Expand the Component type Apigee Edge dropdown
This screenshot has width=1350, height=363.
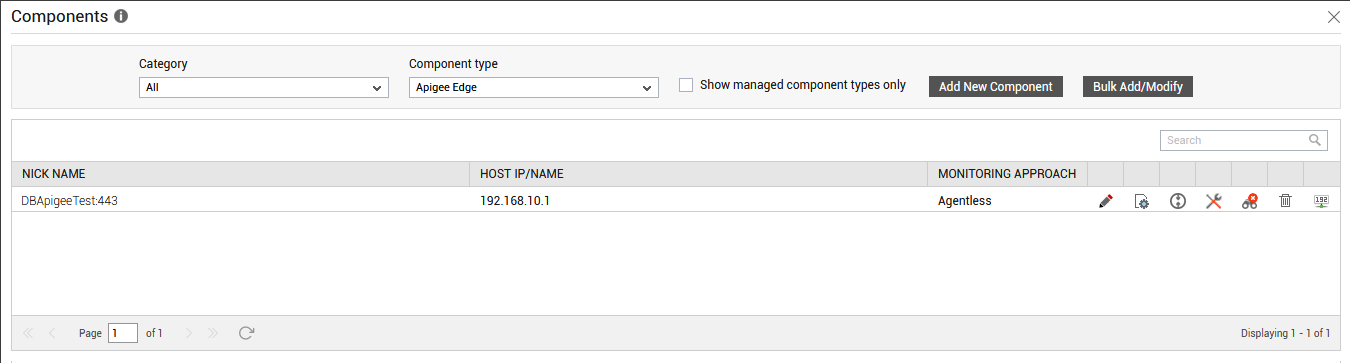(x=534, y=88)
